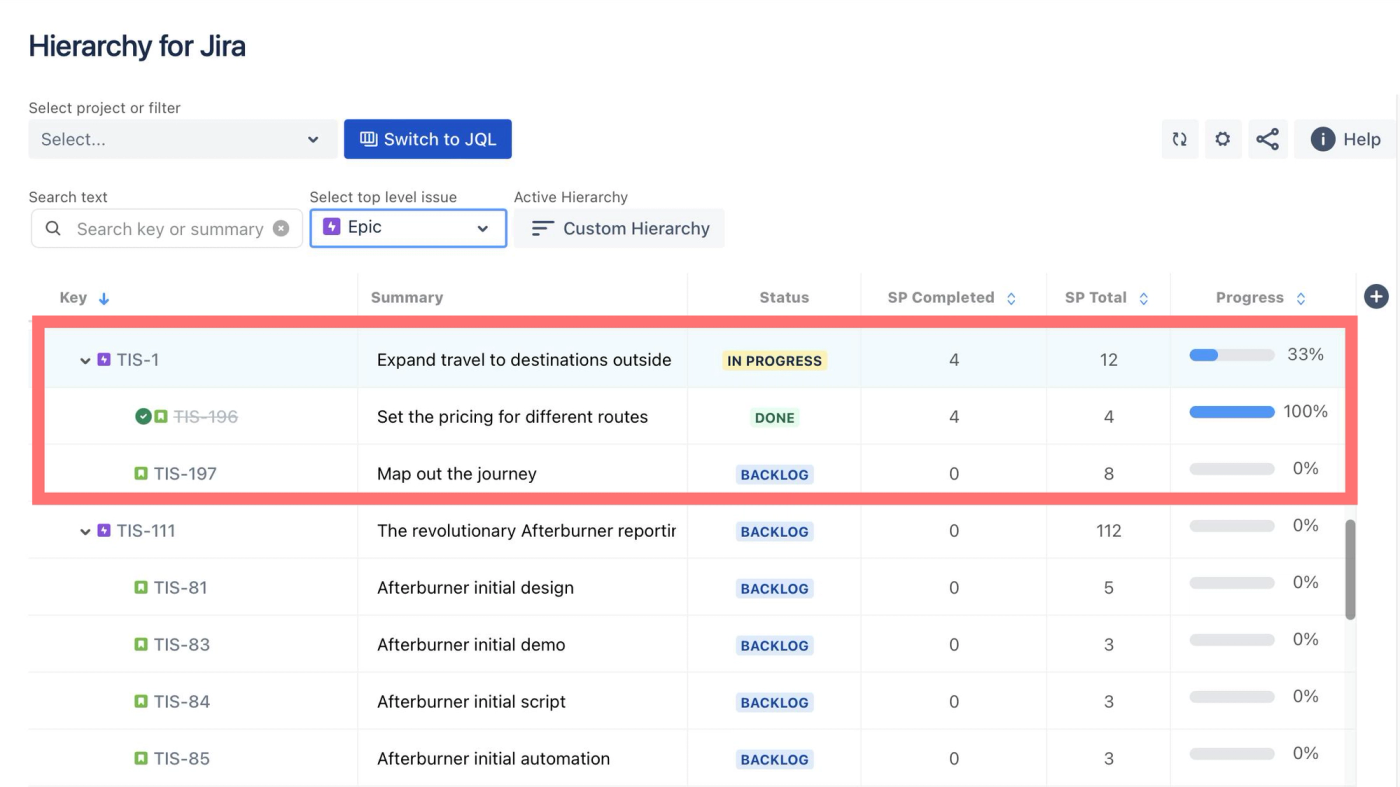Click the purple epic icon next to TIS-111

[104, 530]
